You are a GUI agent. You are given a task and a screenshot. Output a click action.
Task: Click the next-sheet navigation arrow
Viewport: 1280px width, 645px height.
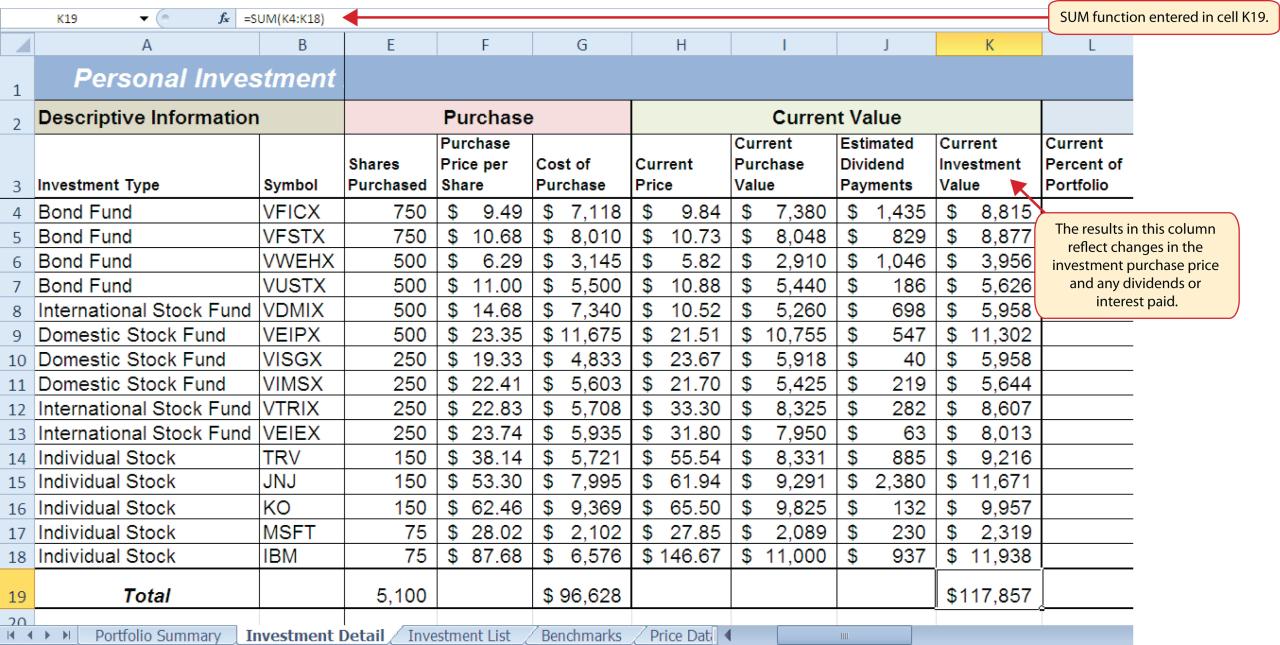point(48,634)
